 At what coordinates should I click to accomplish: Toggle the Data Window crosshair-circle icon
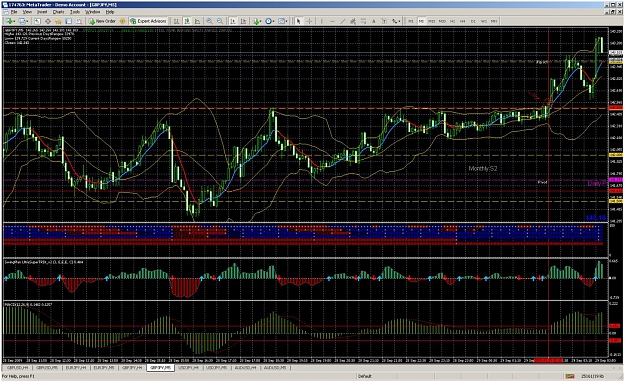tap(48, 21)
